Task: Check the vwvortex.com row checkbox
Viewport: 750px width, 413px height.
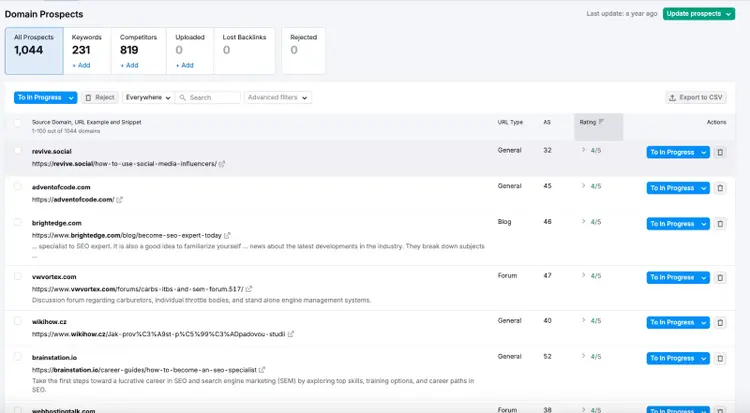Action: click(x=18, y=276)
